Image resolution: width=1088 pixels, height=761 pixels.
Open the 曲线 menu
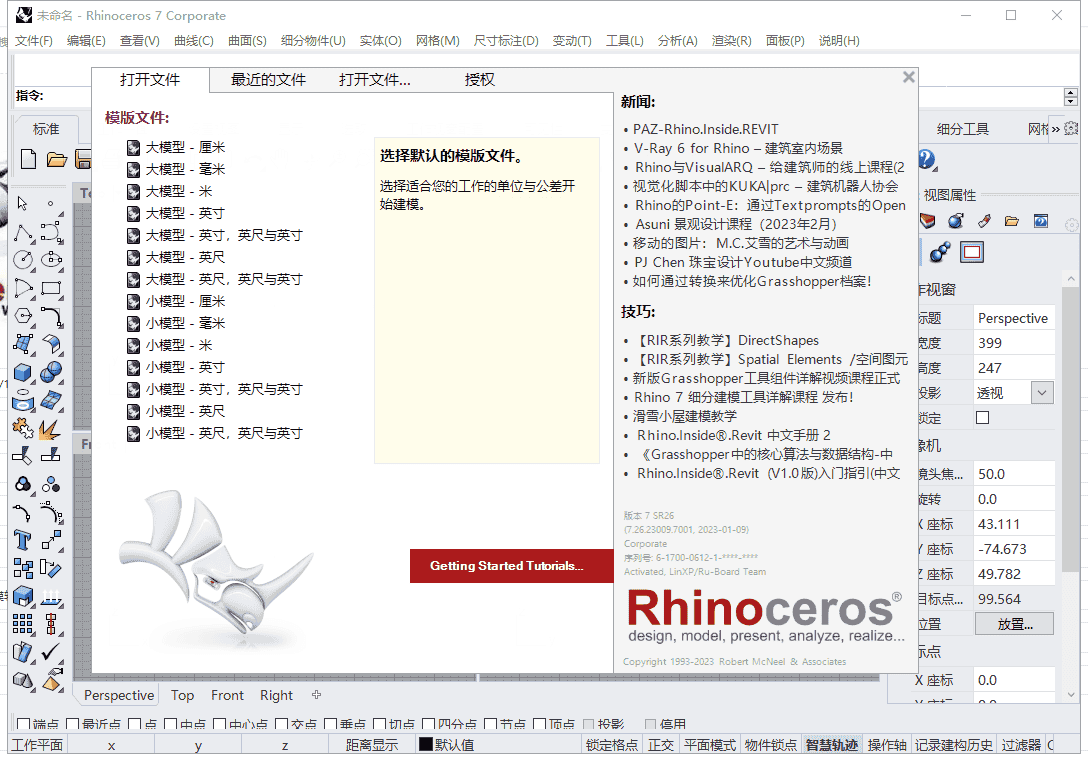pos(194,42)
